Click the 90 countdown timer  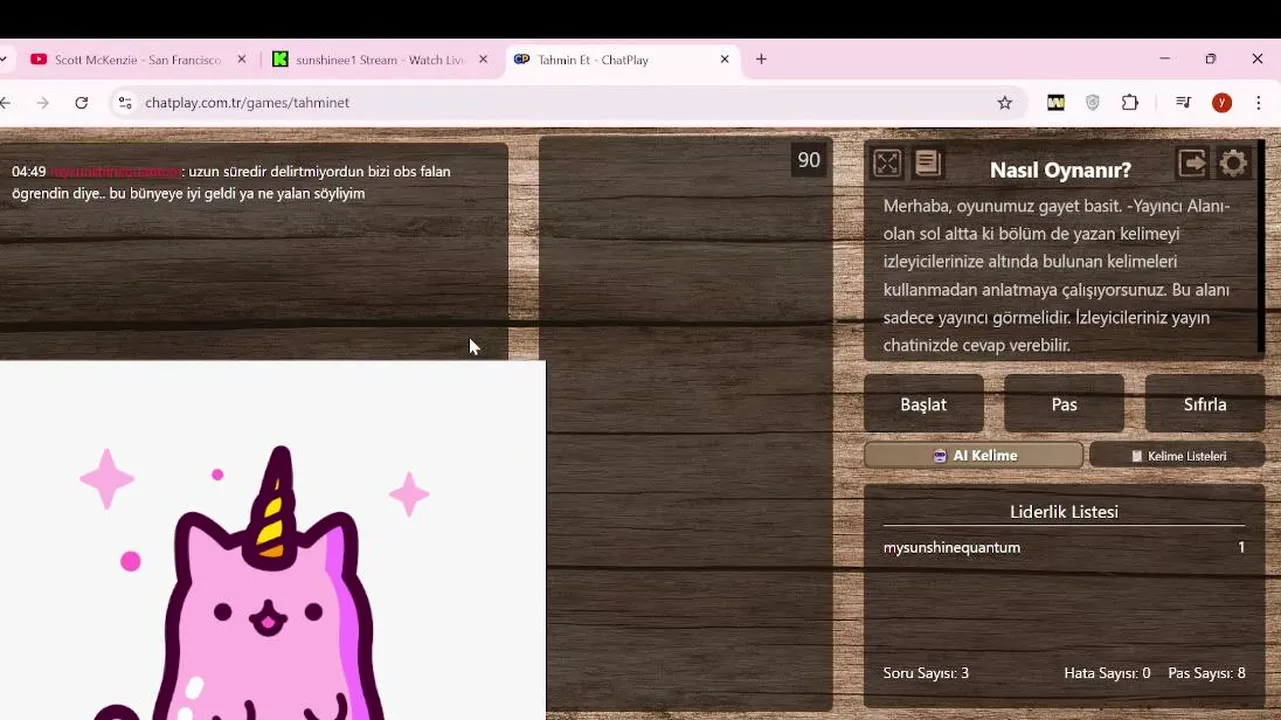[809, 160]
